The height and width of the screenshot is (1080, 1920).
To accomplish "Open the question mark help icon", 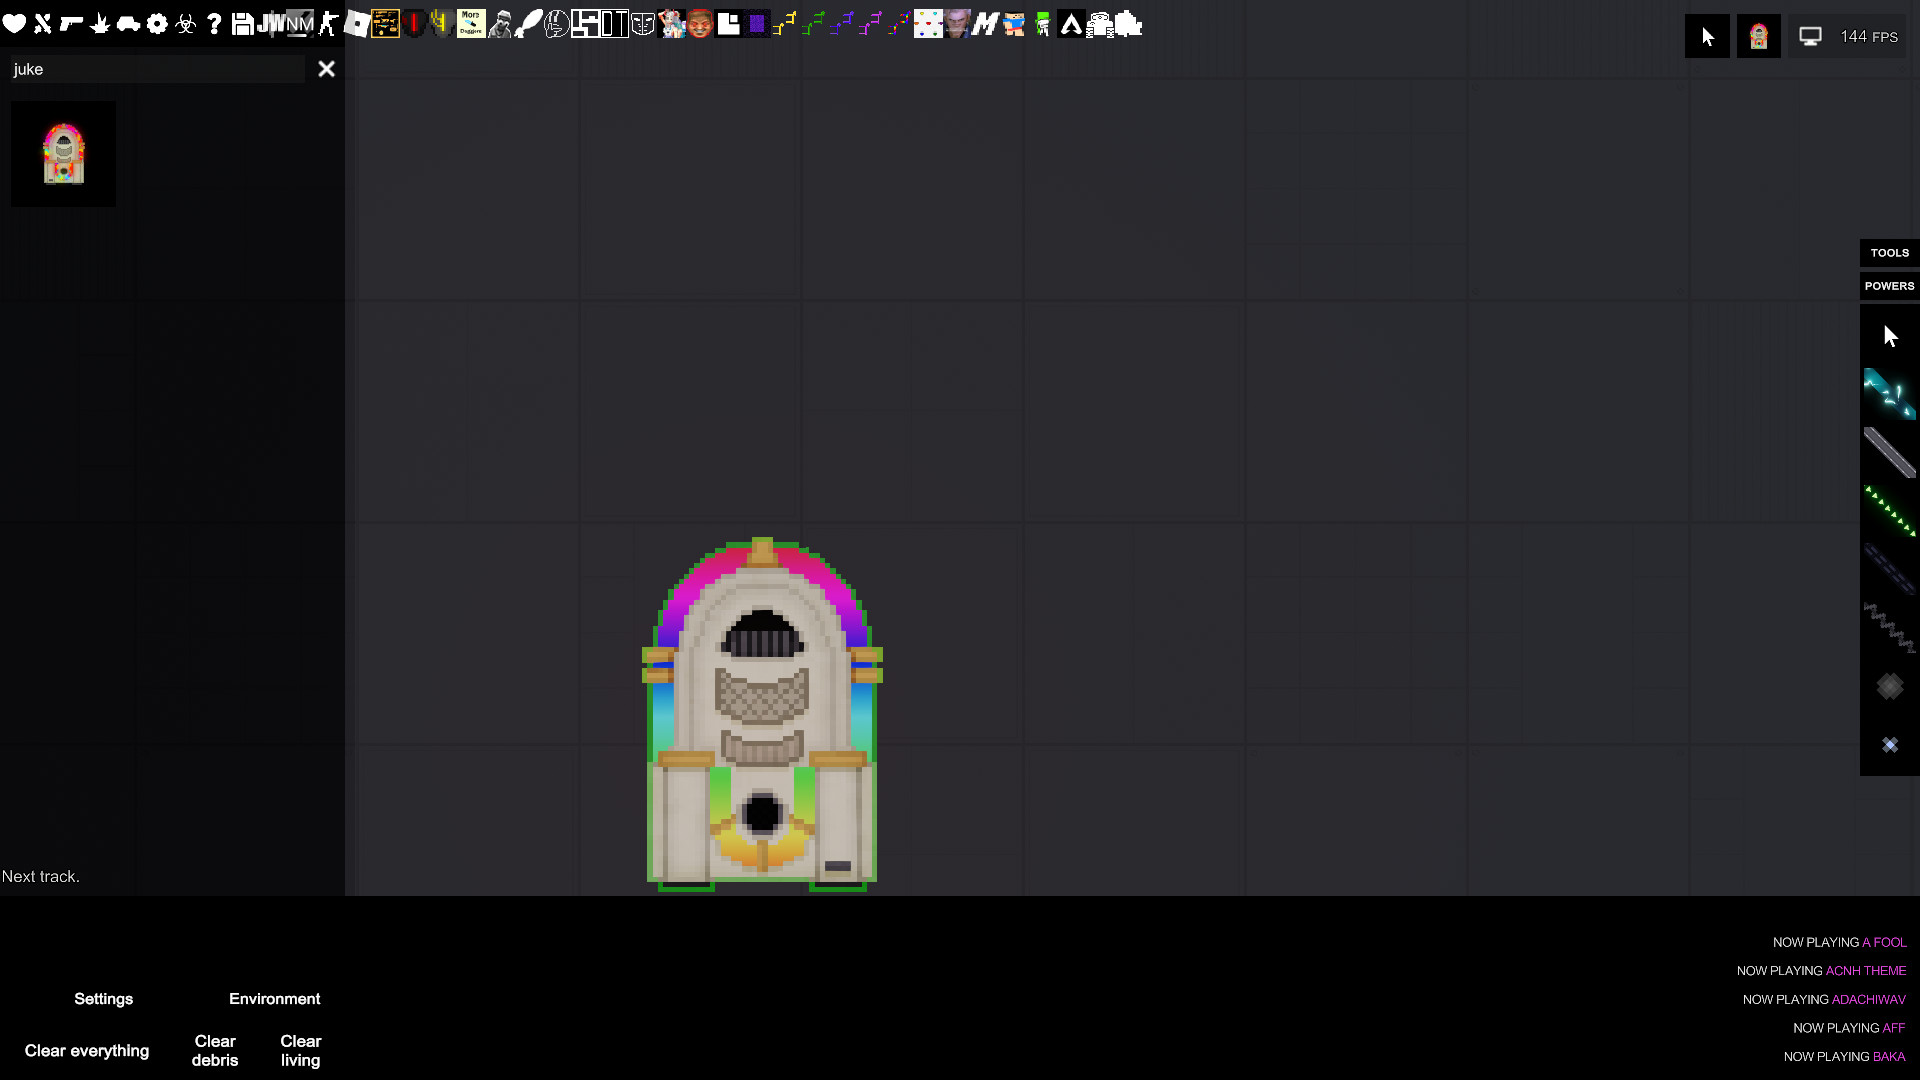I will click(x=213, y=23).
